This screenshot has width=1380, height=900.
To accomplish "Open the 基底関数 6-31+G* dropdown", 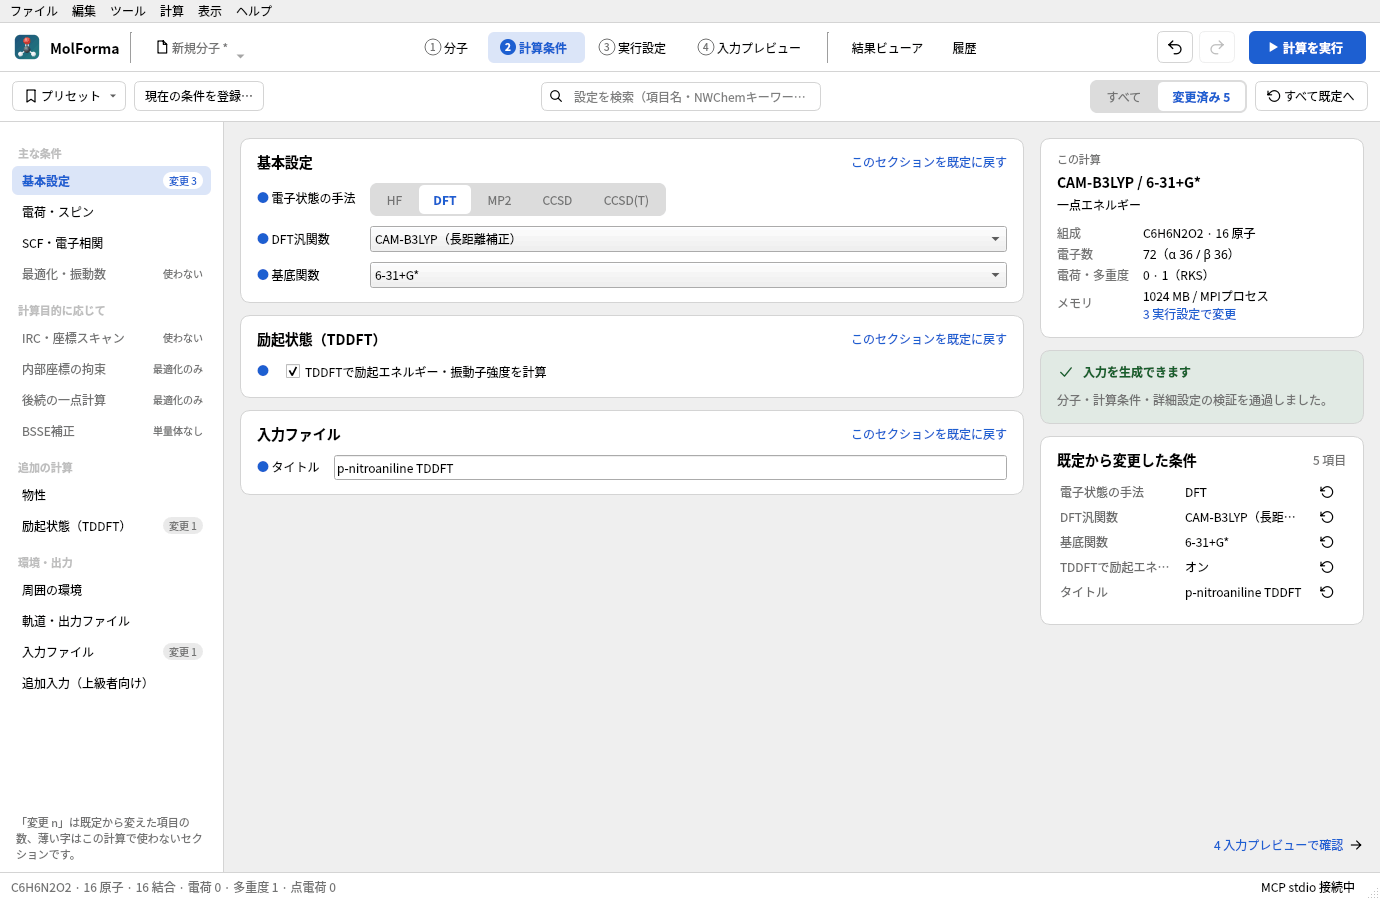I will pyautogui.click(x=688, y=275).
